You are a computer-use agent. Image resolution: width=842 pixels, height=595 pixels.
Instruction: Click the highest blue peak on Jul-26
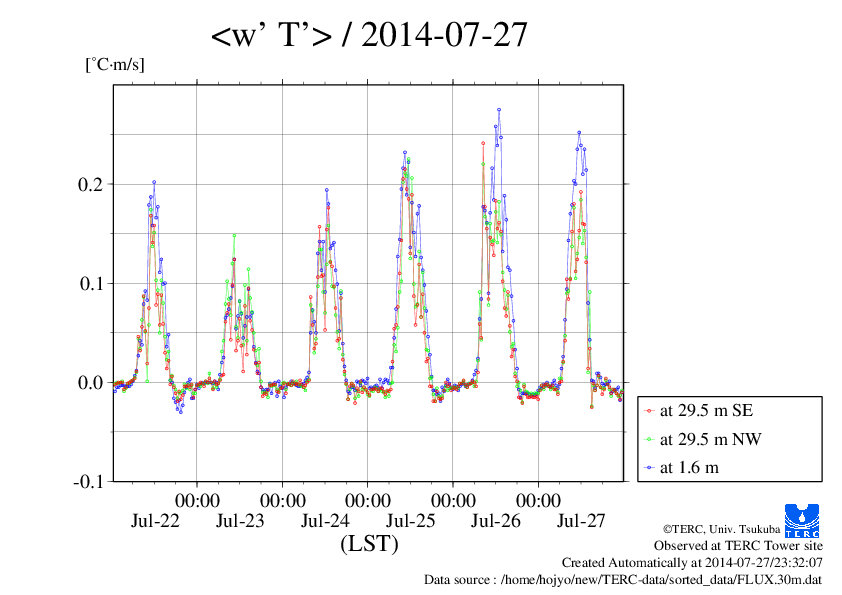point(499,110)
